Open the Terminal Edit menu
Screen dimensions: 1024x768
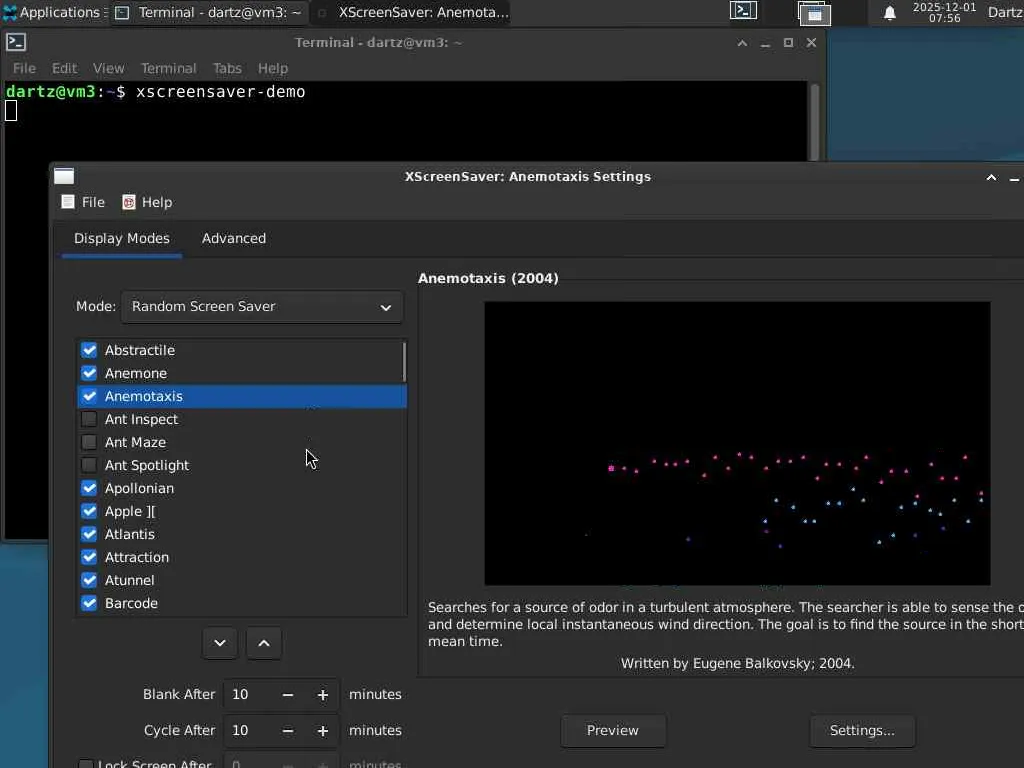[x=64, y=68]
